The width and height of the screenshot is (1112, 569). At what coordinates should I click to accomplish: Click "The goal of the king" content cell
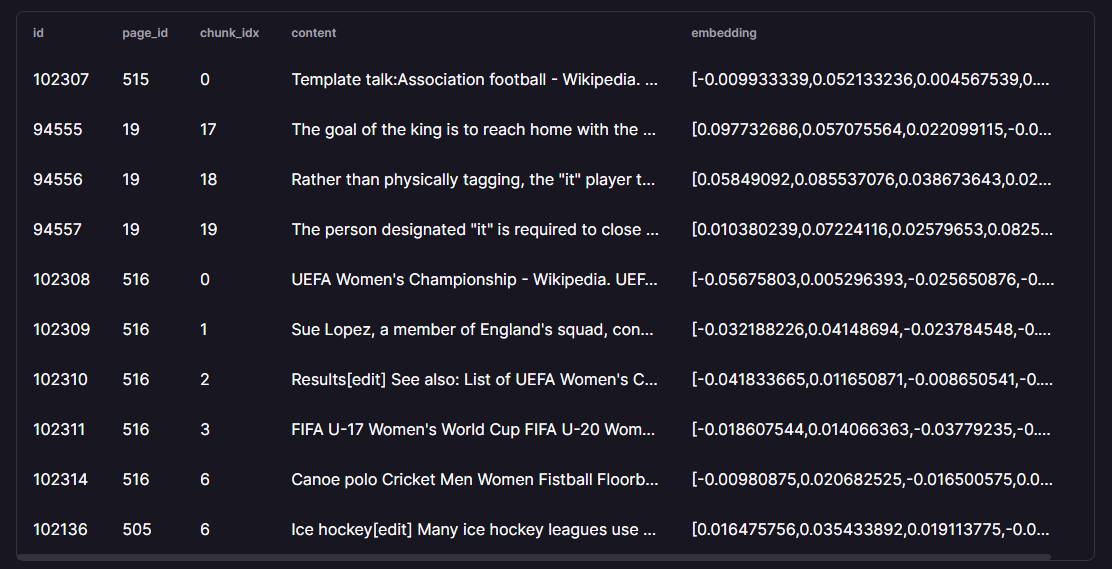(474, 129)
